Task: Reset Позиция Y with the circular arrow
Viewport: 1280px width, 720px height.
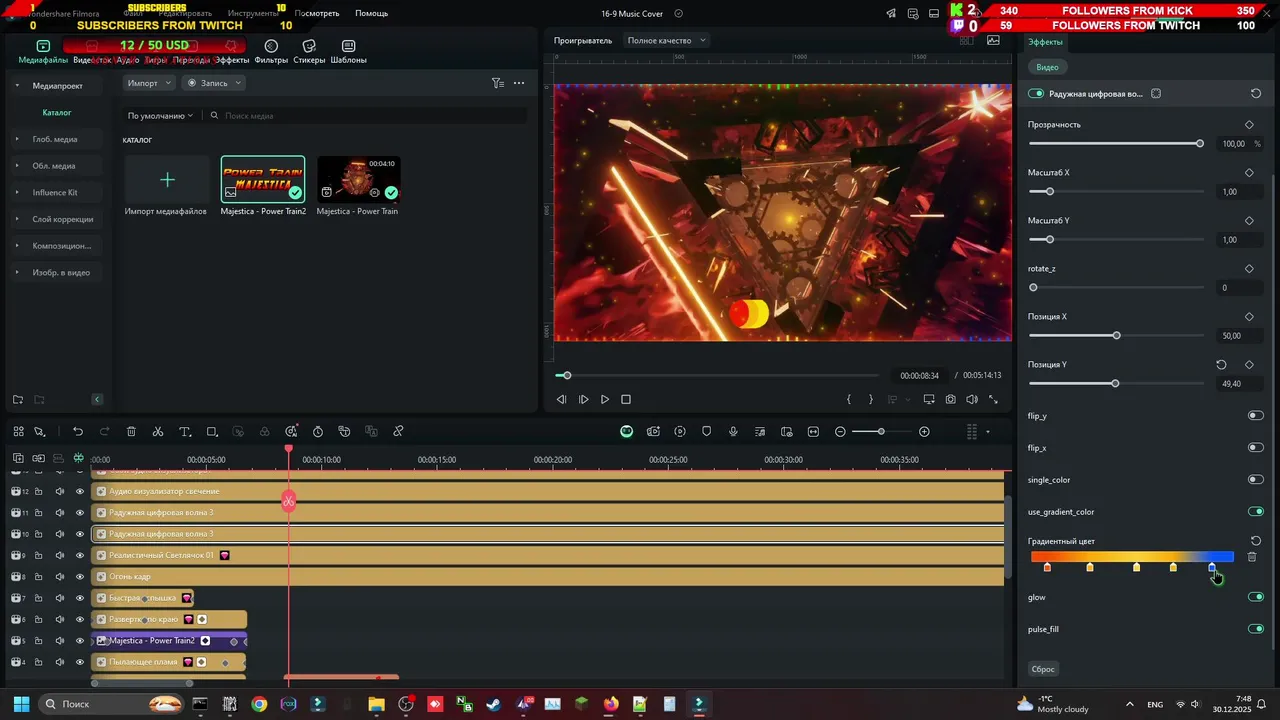Action: pyautogui.click(x=1221, y=365)
